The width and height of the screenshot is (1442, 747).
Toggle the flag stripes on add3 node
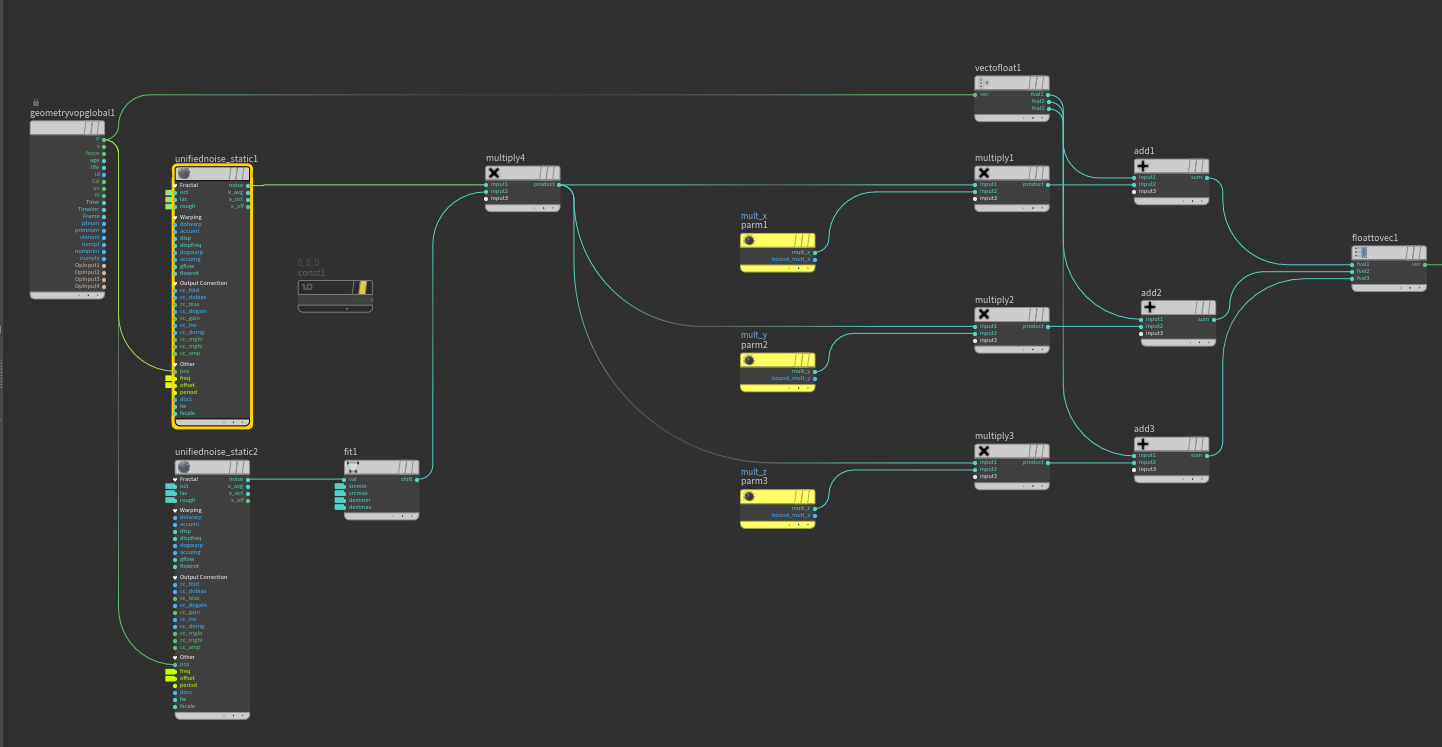[1197, 444]
